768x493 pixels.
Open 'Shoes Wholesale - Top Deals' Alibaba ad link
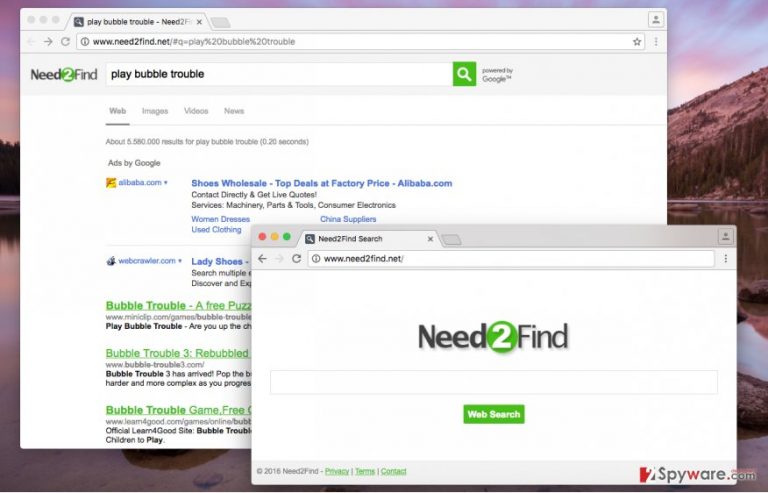tap(322, 184)
